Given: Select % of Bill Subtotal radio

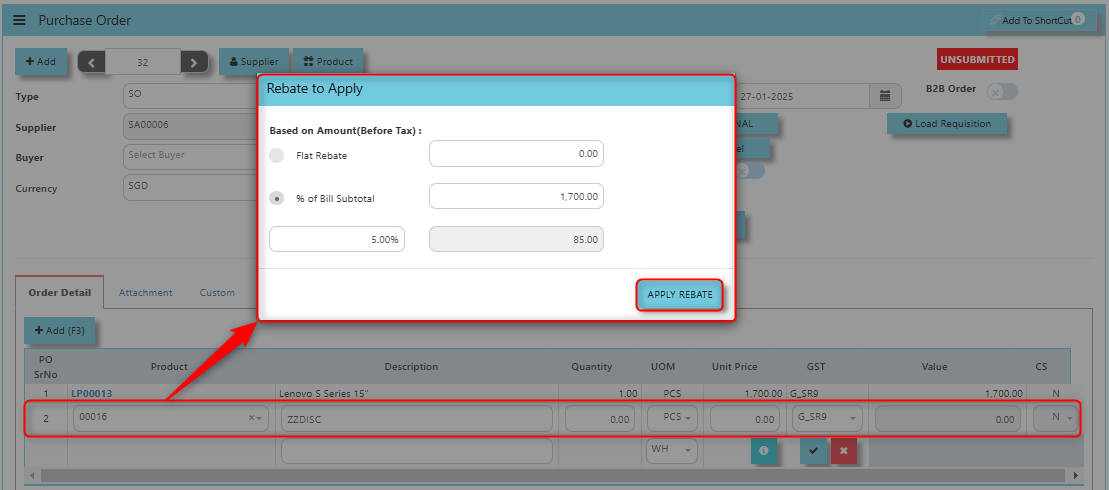Looking at the screenshot, I should point(277,199).
